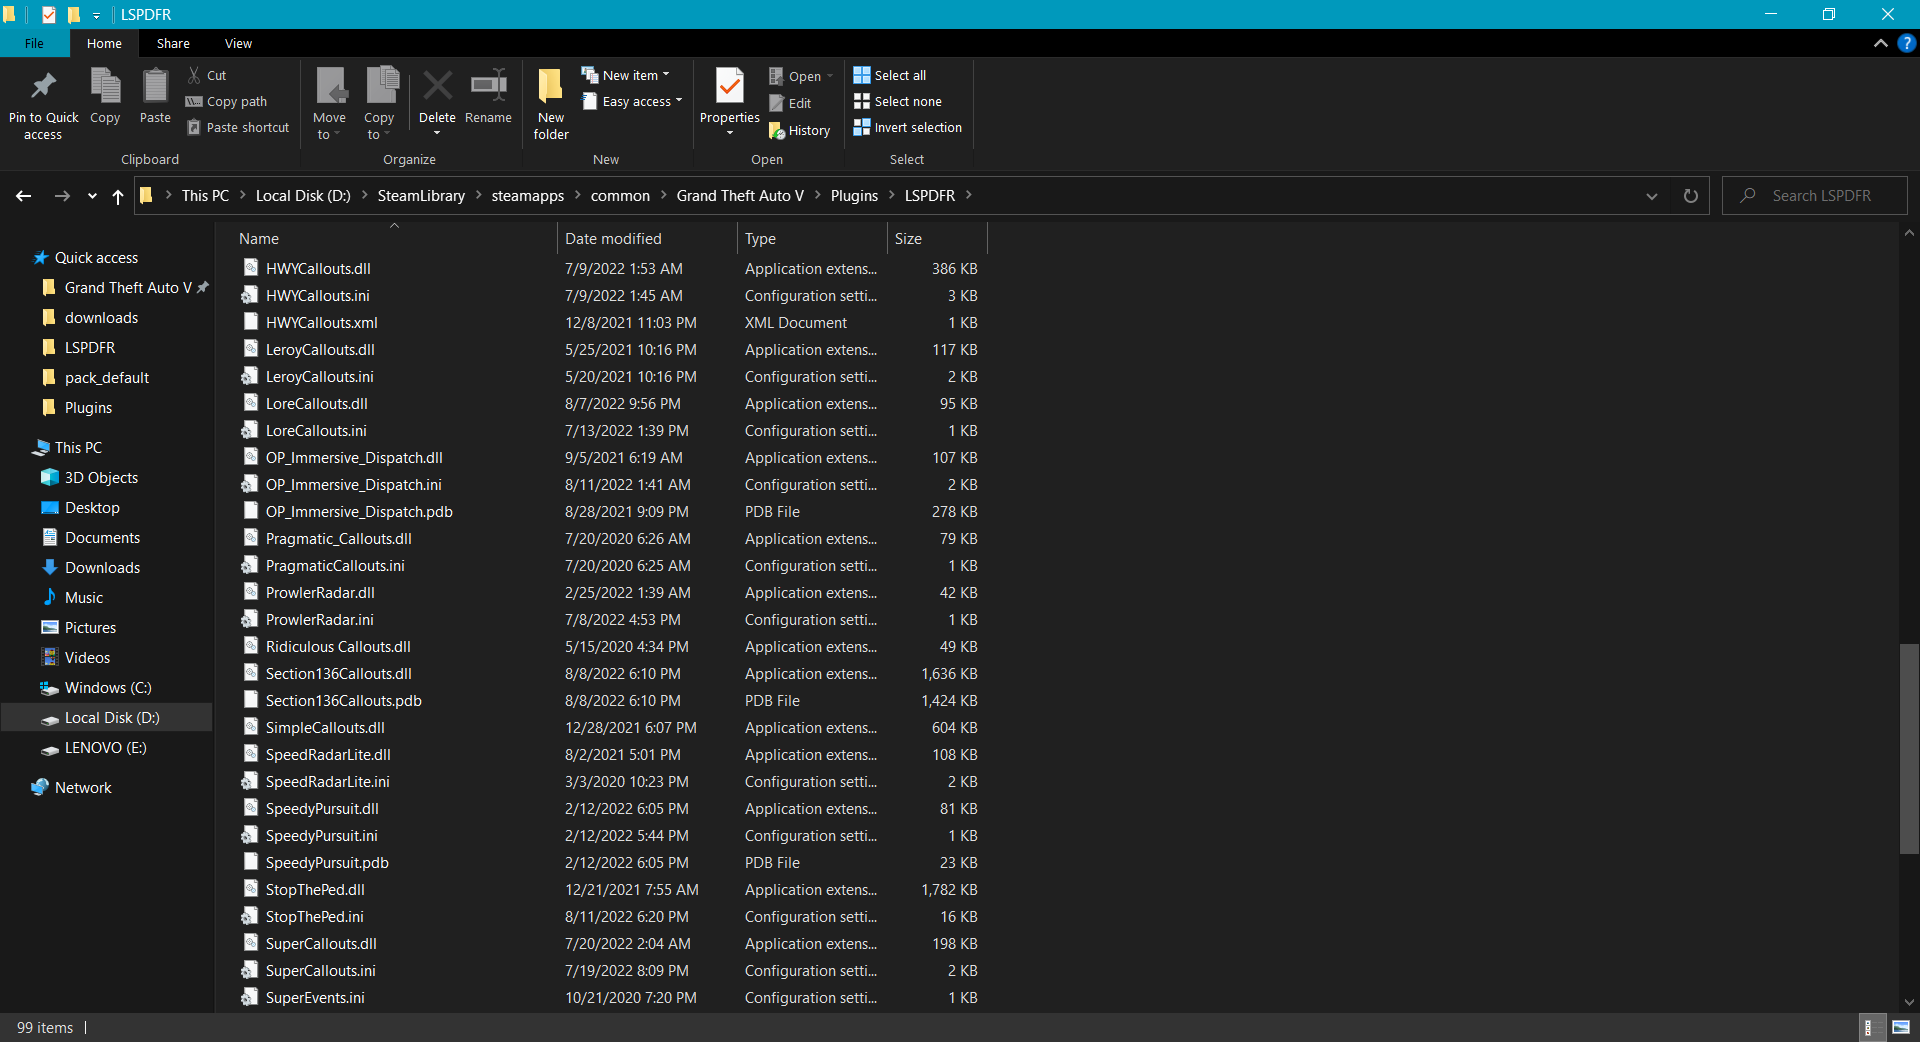Click the History icon in Open group
Viewport: 1920px width, 1042px height.
777,131
